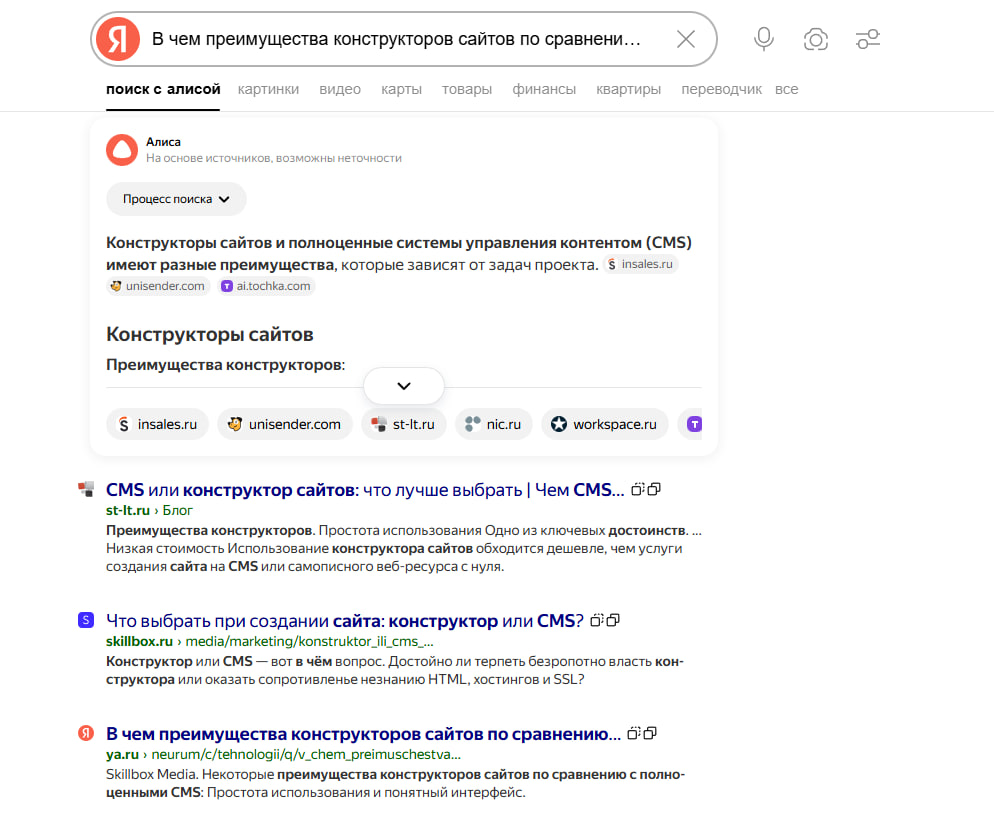Expand the 'Процесс поиска' dropdown
The width and height of the screenshot is (994, 819).
(176, 199)
